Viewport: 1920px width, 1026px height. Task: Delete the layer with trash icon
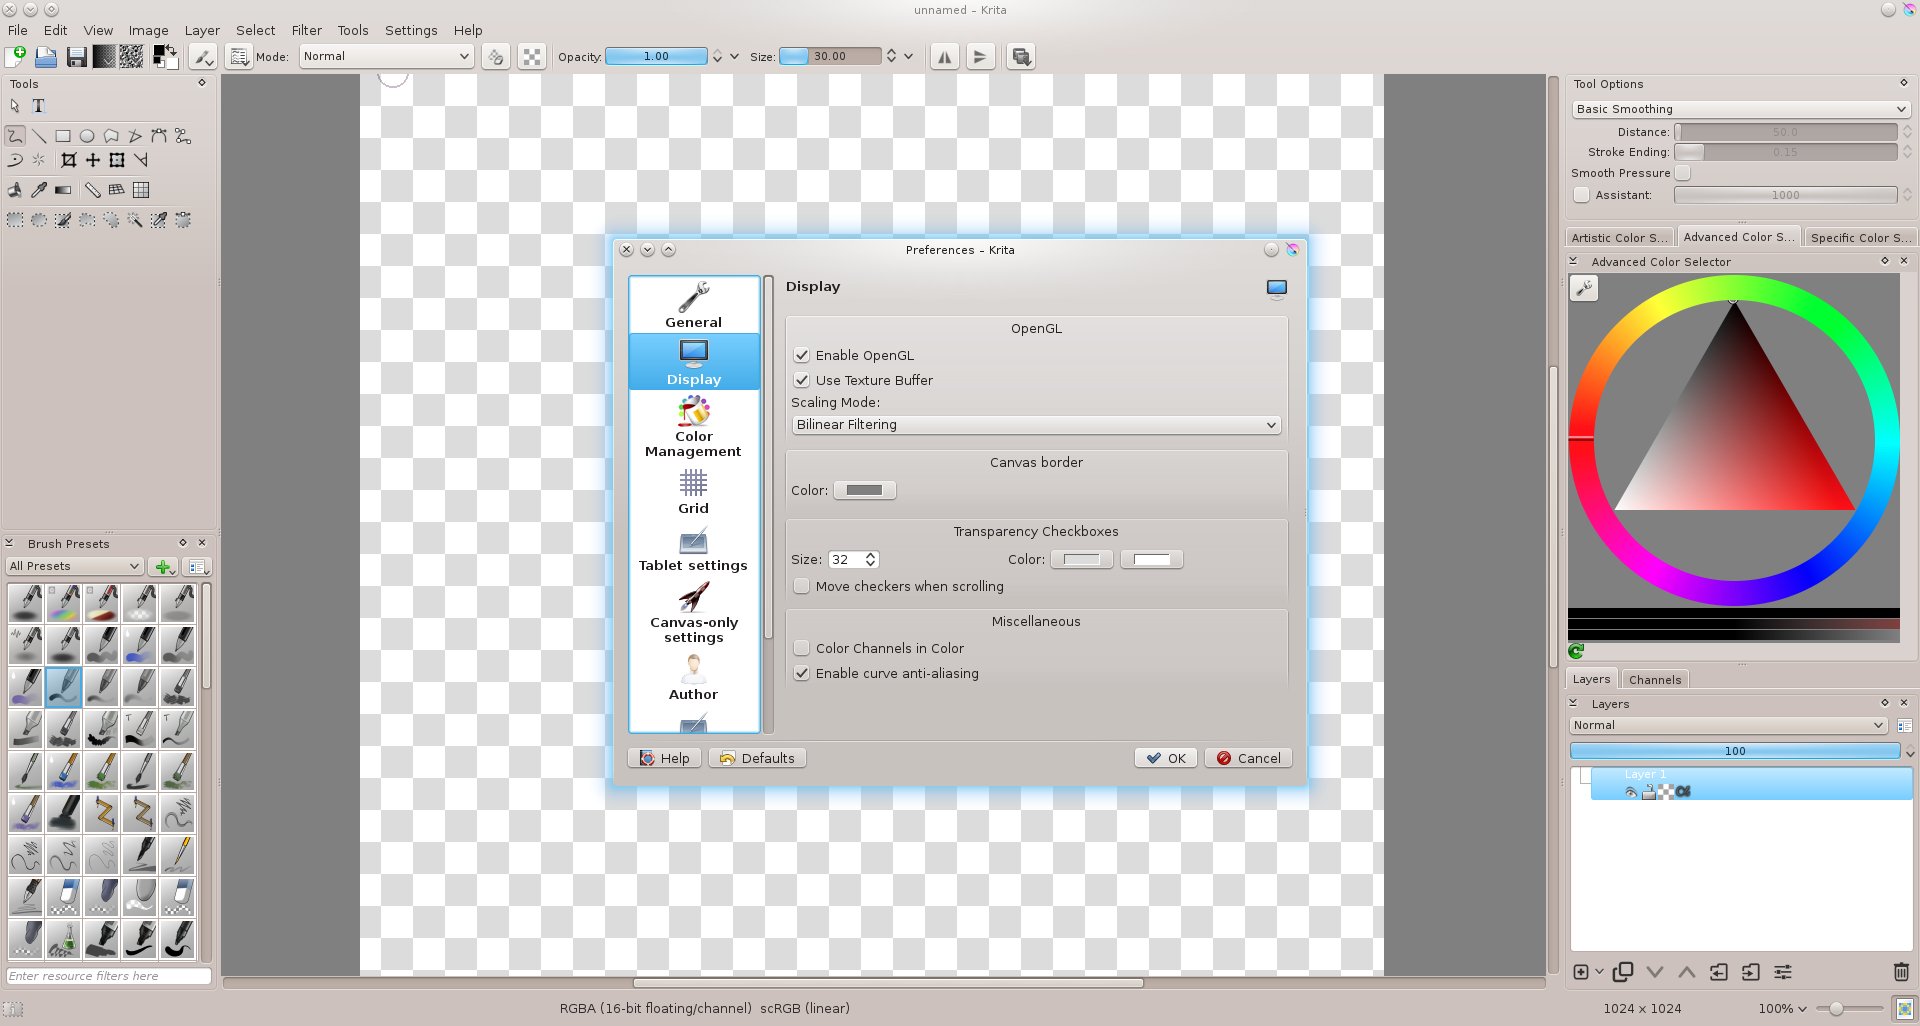1901,972
